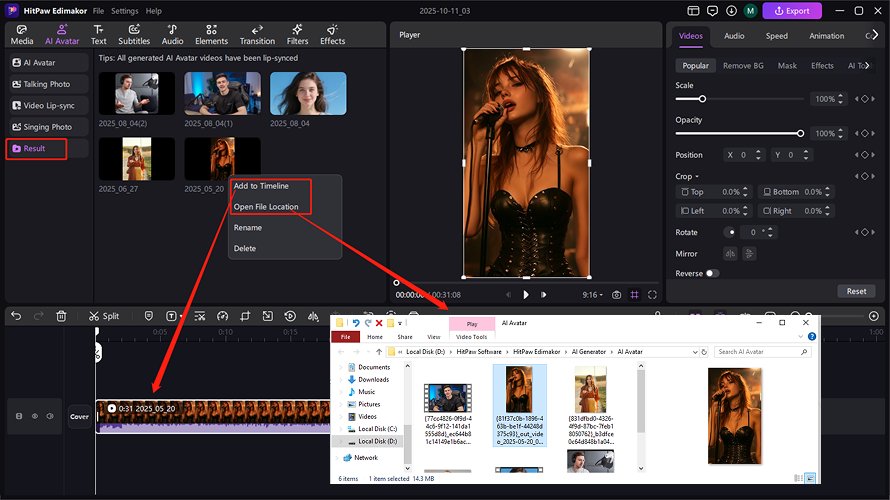Switch to the Speed tab

776,36
